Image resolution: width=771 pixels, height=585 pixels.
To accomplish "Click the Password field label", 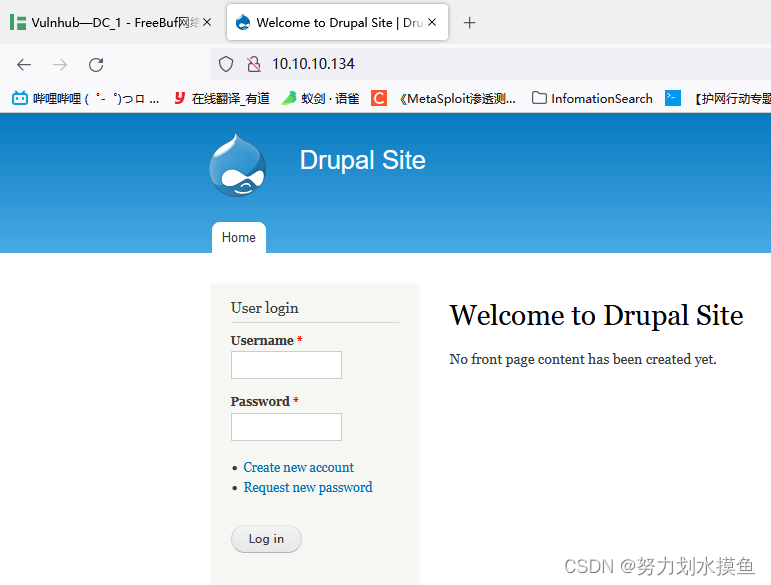I will click(x=260, y=401).
